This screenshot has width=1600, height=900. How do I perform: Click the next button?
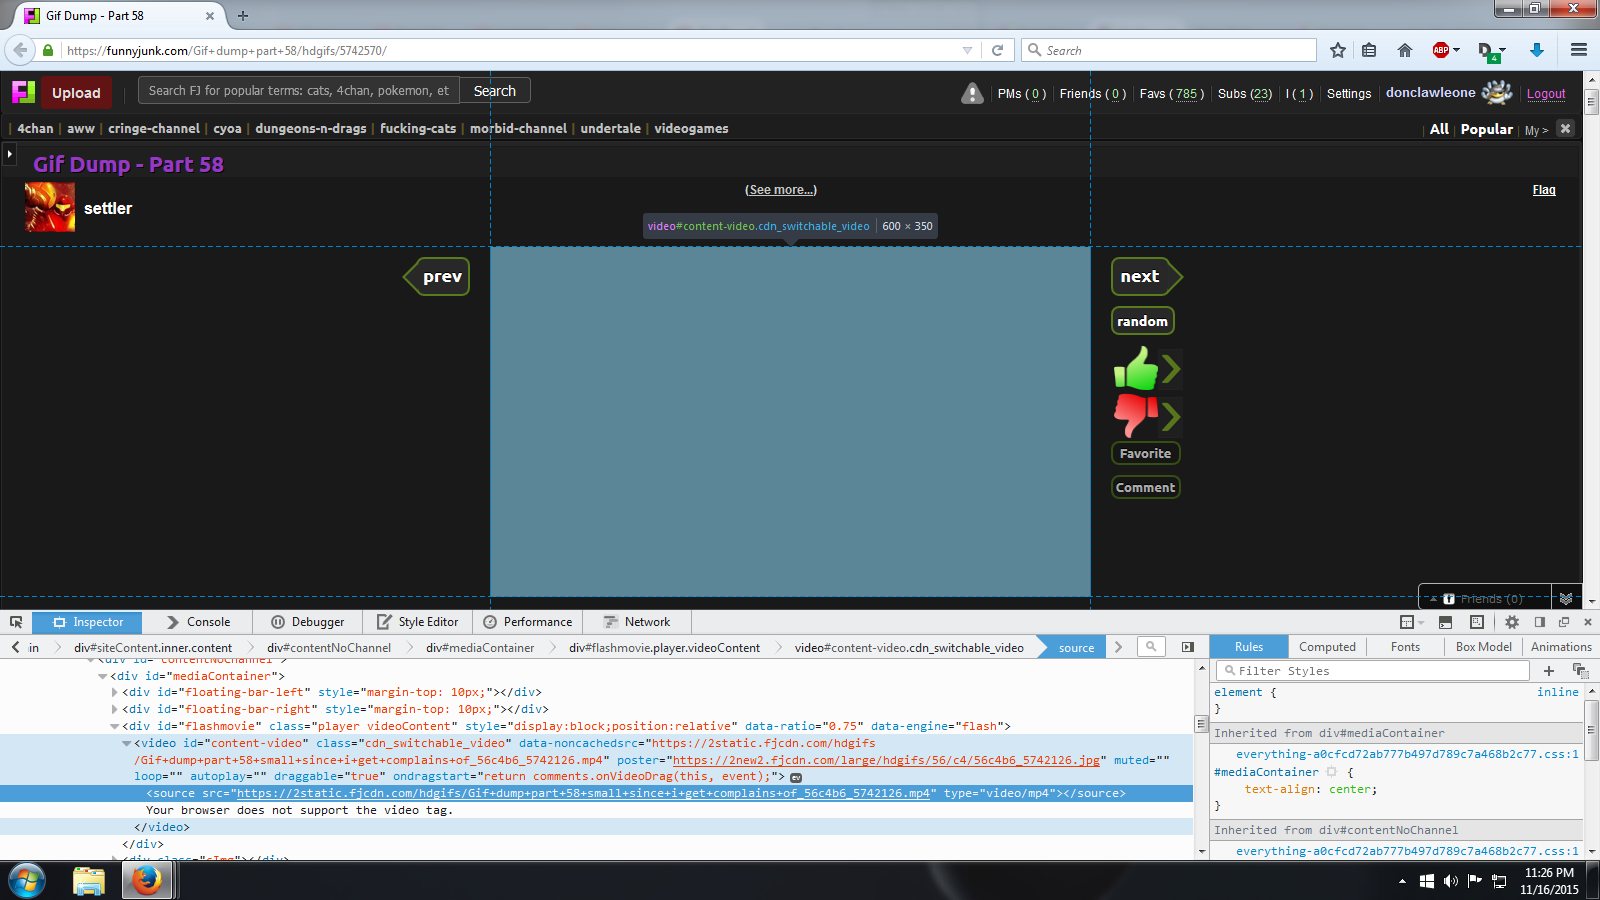(1141, 277)
